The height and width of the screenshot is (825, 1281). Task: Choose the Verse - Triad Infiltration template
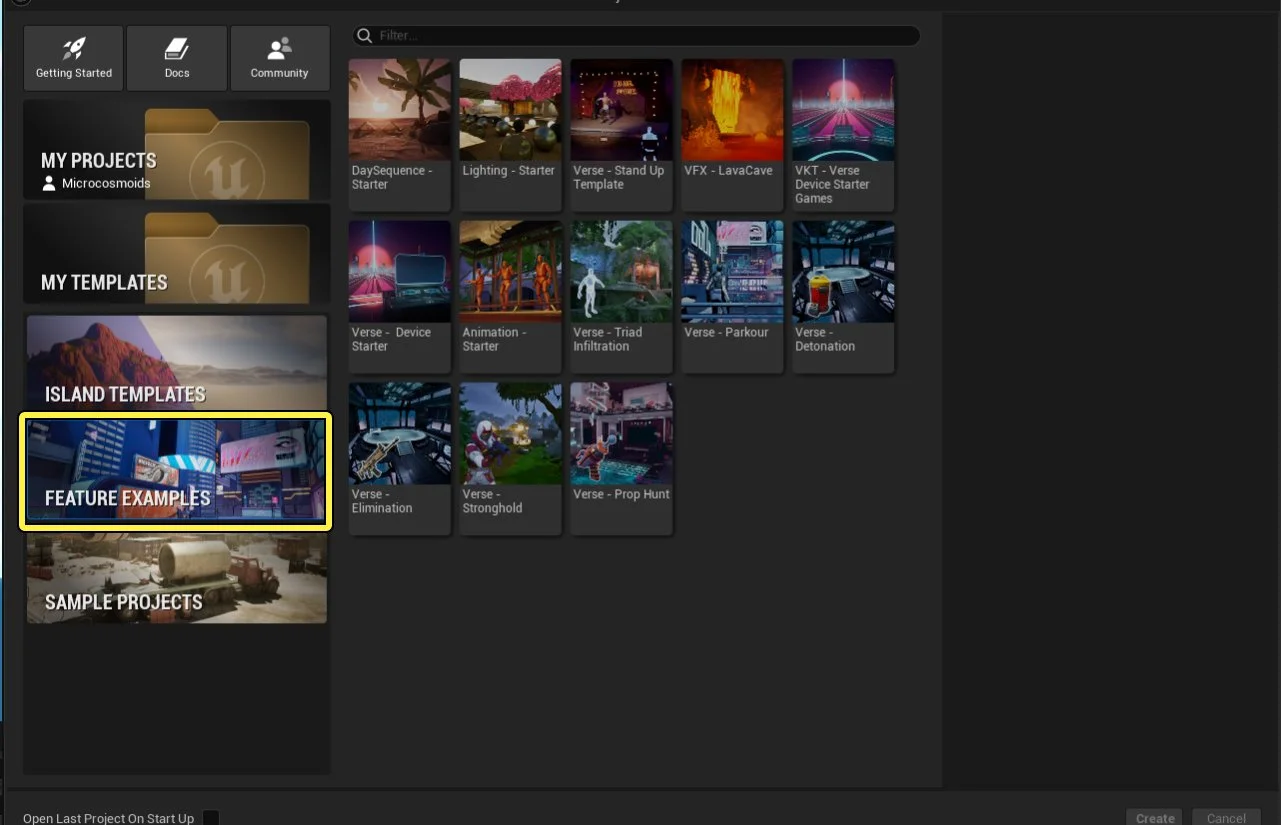(x=621, y=296)
